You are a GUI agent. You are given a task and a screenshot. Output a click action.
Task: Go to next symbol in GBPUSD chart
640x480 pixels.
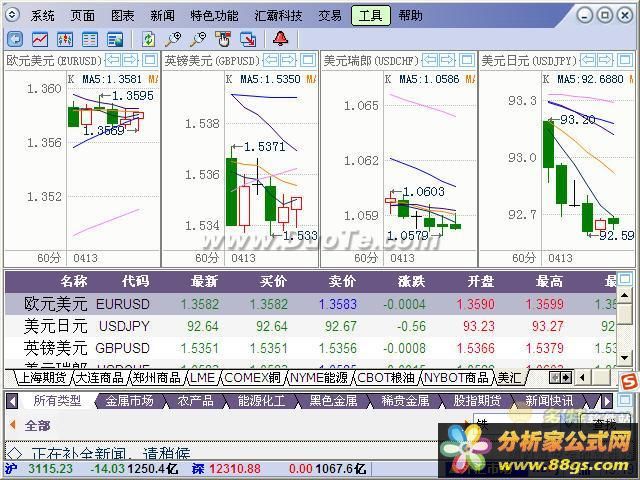pos(289,60)
